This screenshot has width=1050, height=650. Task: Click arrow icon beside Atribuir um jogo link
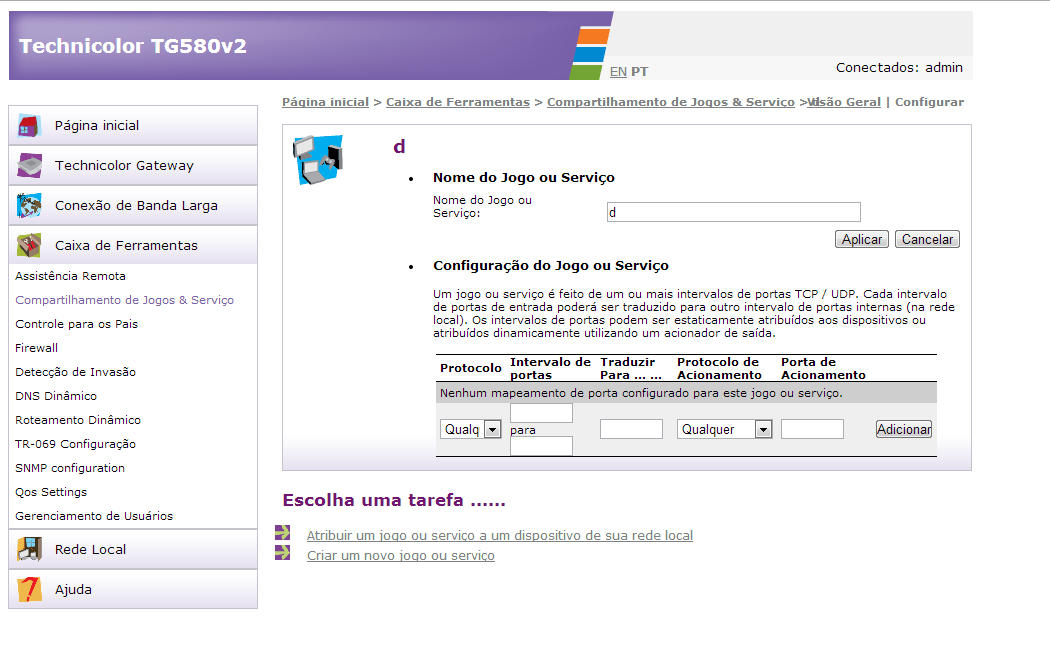[x=283, y=533]
